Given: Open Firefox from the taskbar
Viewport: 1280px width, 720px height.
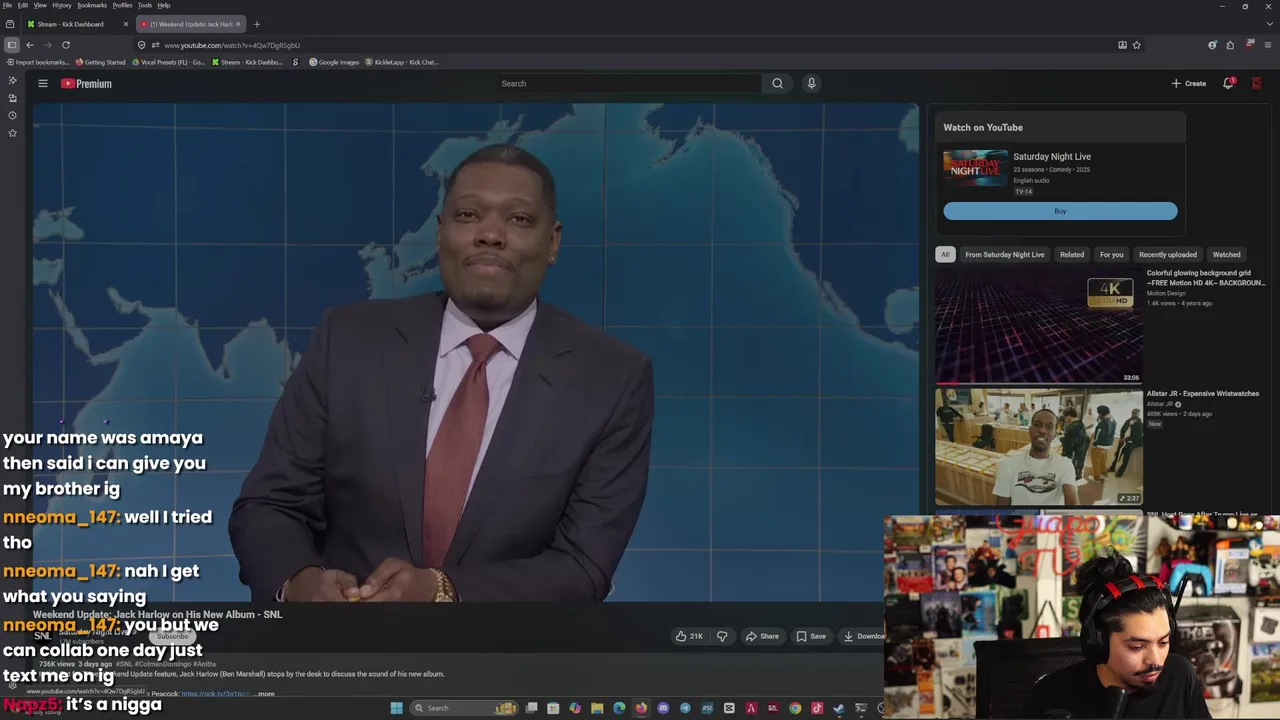Looking at the screenshot, I should pos(641,708).
